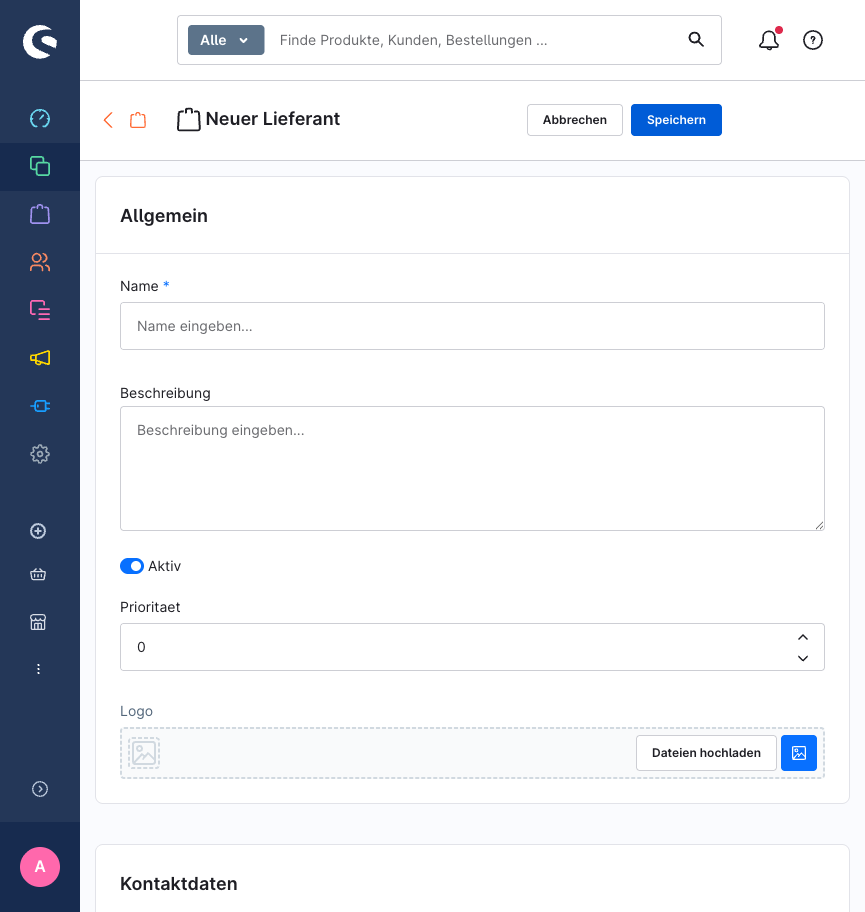The height and width of the screenshot is (912, 865).
Task: Open the Orders shopping bag icon
Action: pyautogui.click(x=40, y=214)
